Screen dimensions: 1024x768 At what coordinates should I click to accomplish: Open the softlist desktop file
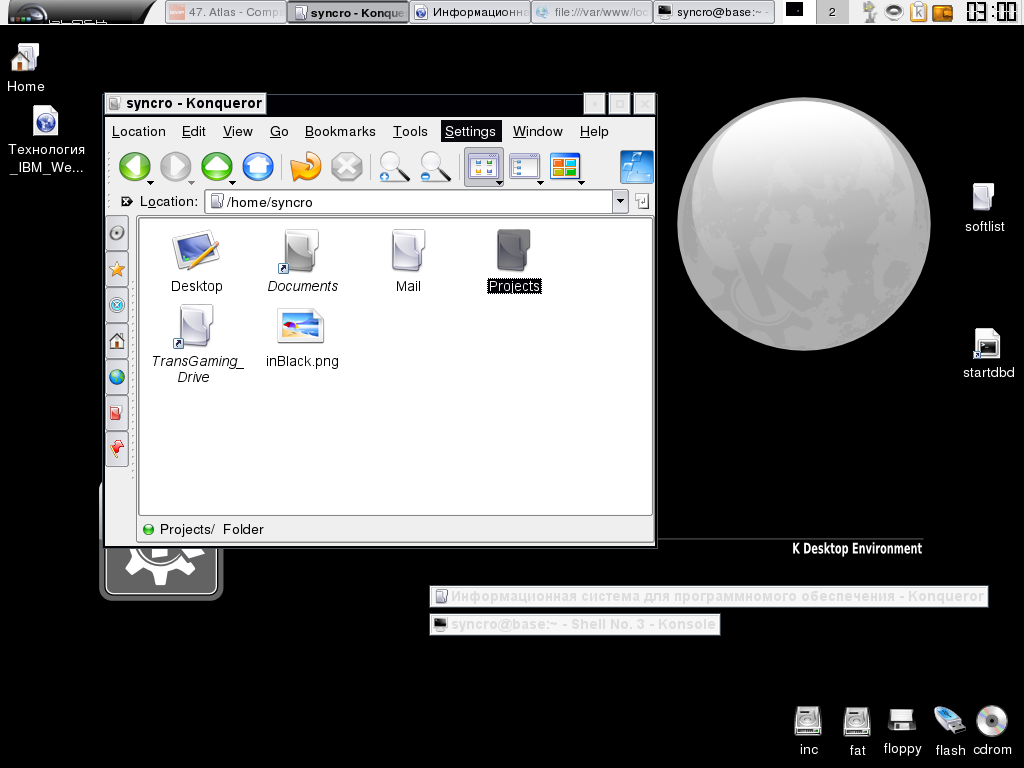pos(984,208)
